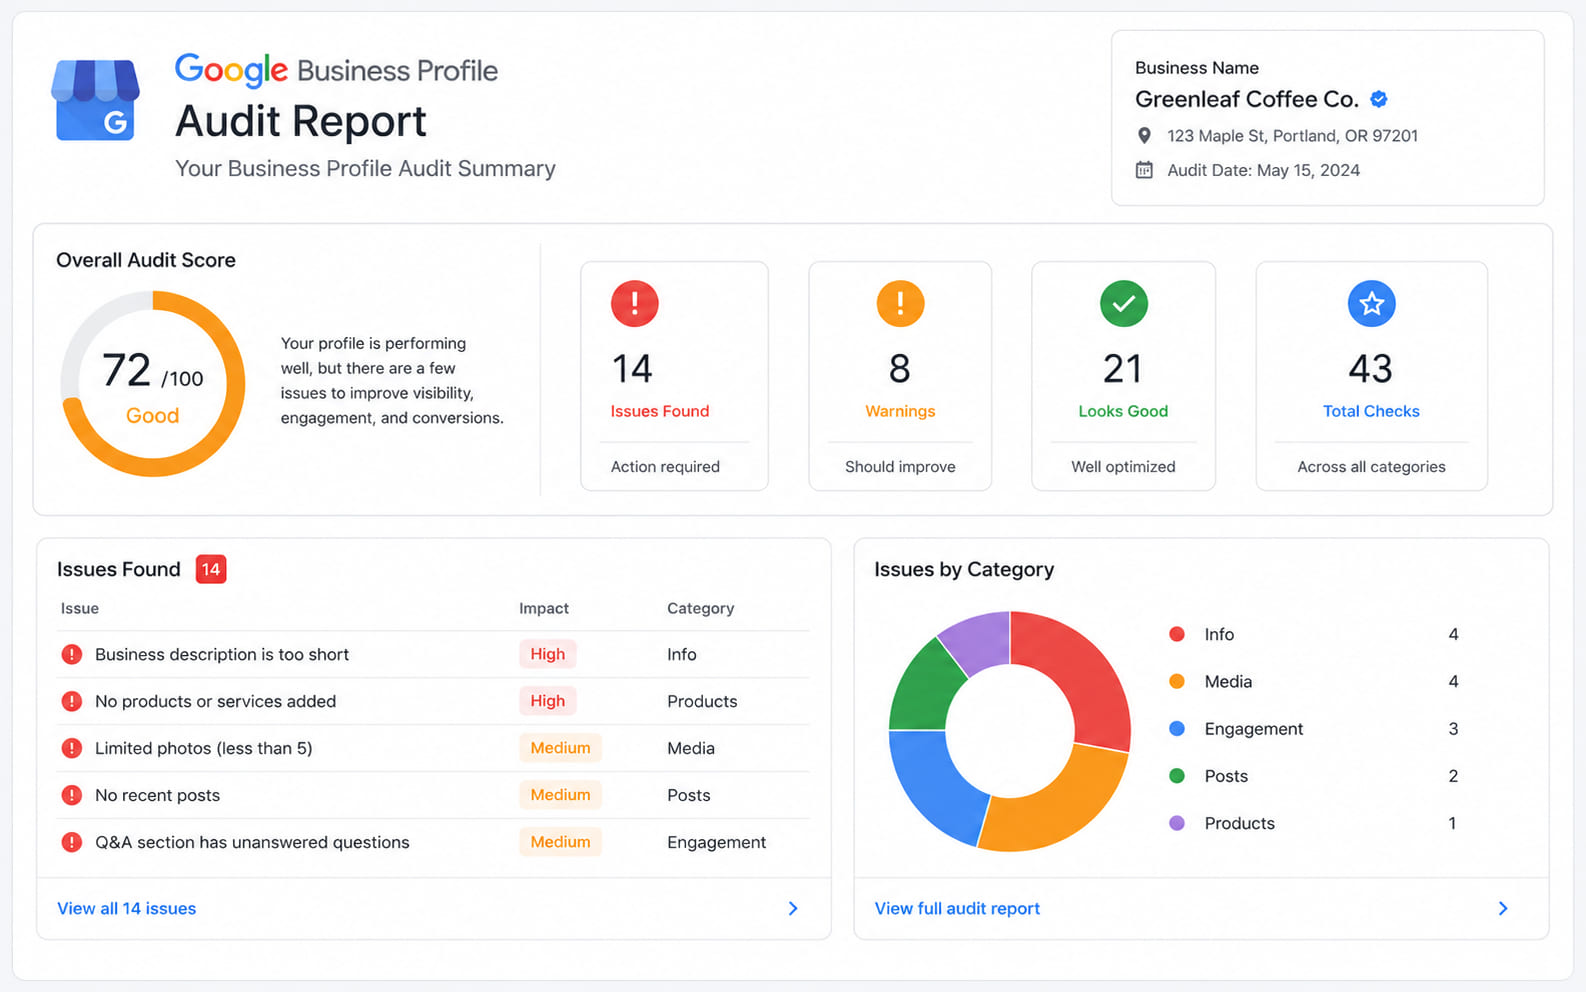Select the 'No recent posts' issue text
Image resolution: width=1586 pixels, height=992 pixels.
tap(158, 795)
